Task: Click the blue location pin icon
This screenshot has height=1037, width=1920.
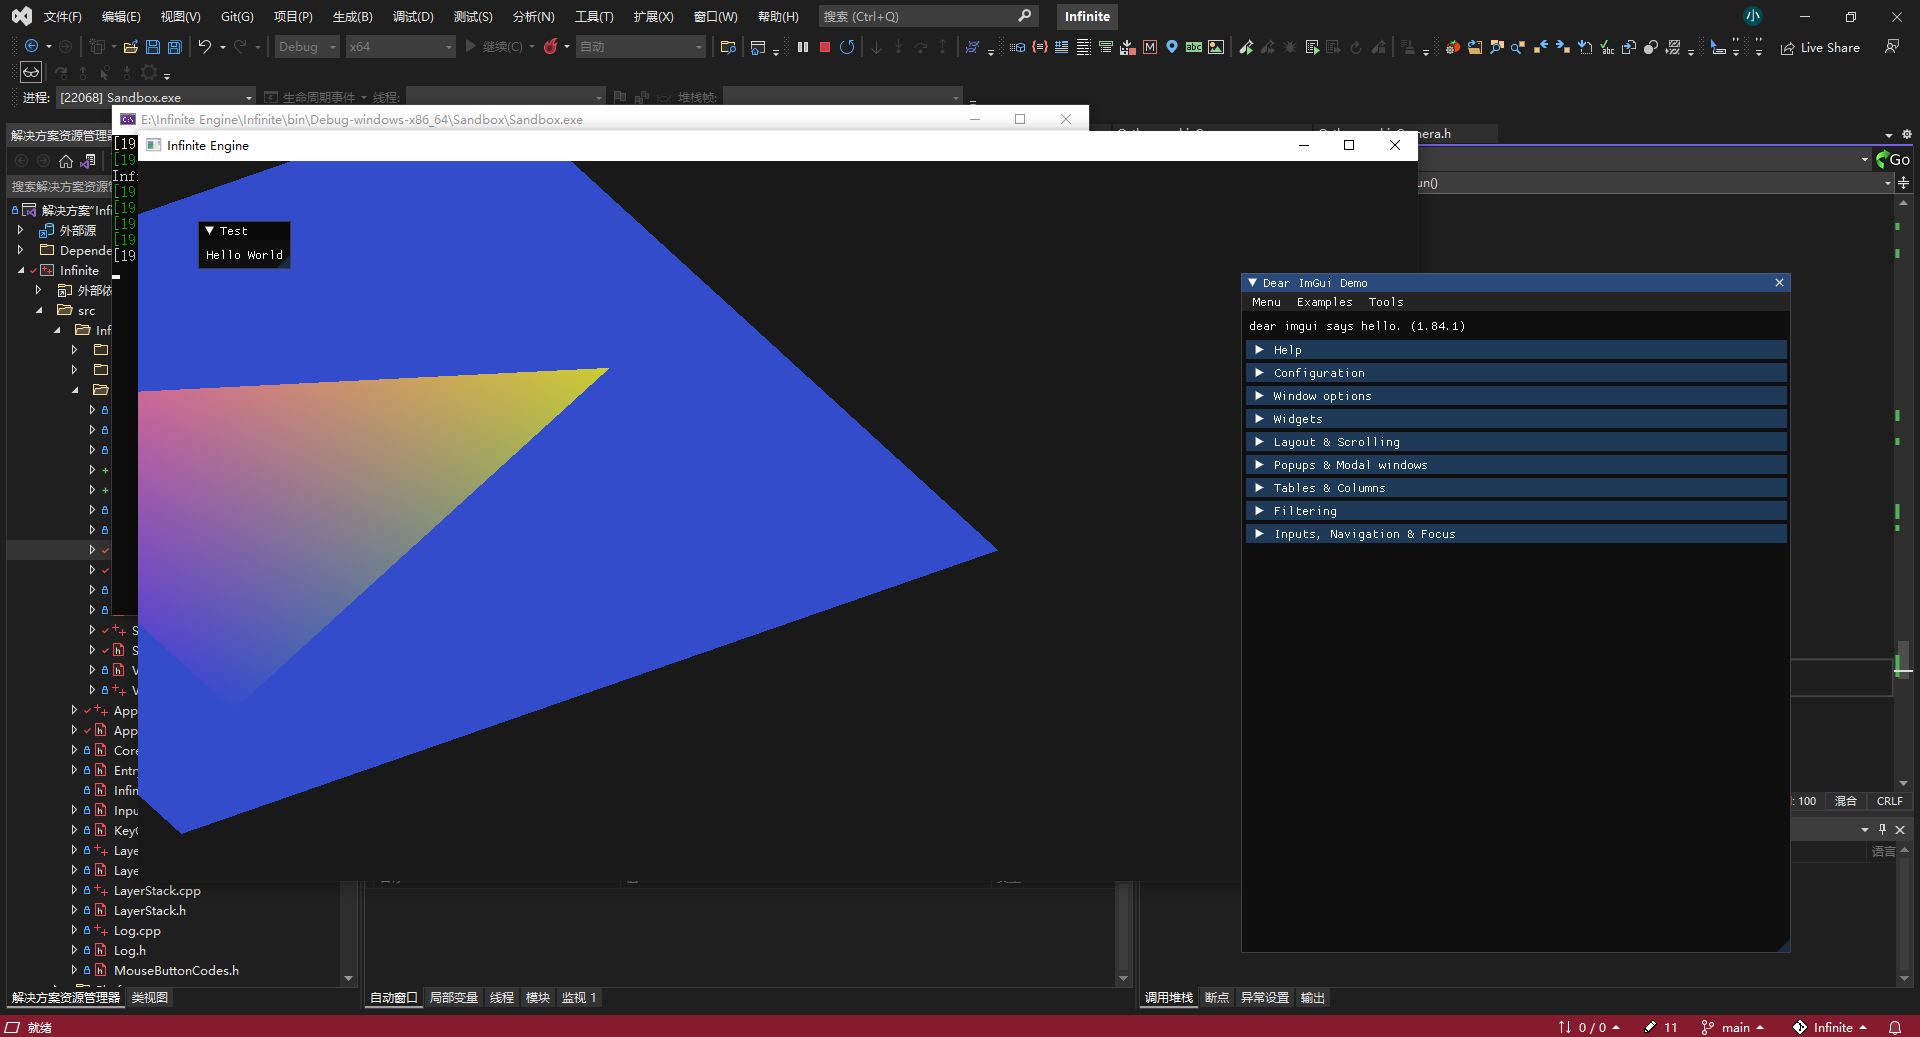Action: pos(1172,47)
